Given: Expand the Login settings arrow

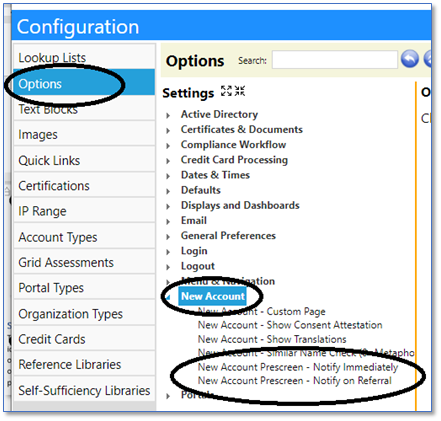Looking at the screenshot, I should [x=168, y=252].
